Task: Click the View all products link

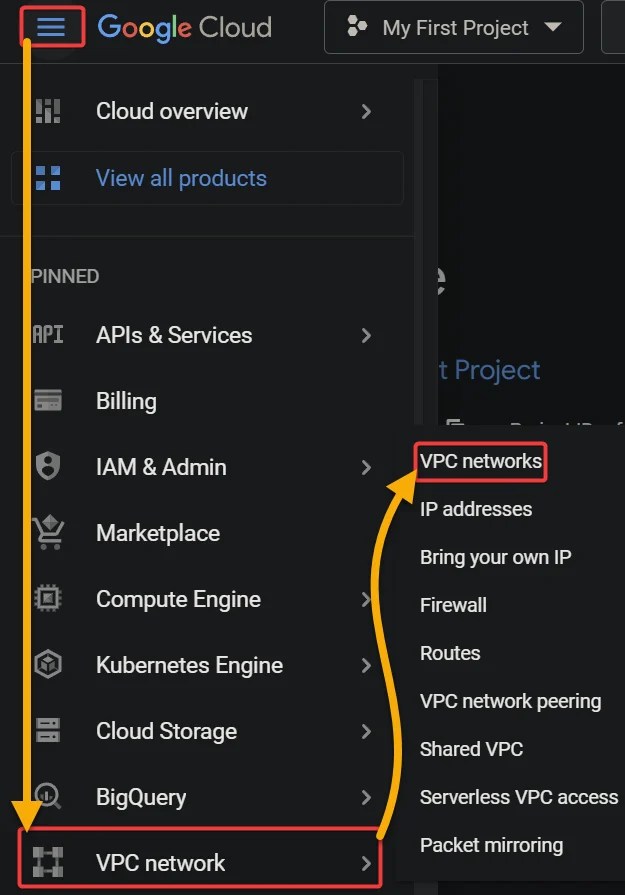Action: tap(180, 177)
